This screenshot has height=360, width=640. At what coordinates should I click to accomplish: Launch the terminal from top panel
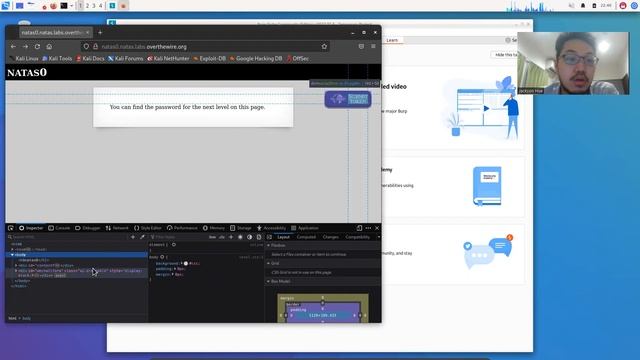coord(64,6)
